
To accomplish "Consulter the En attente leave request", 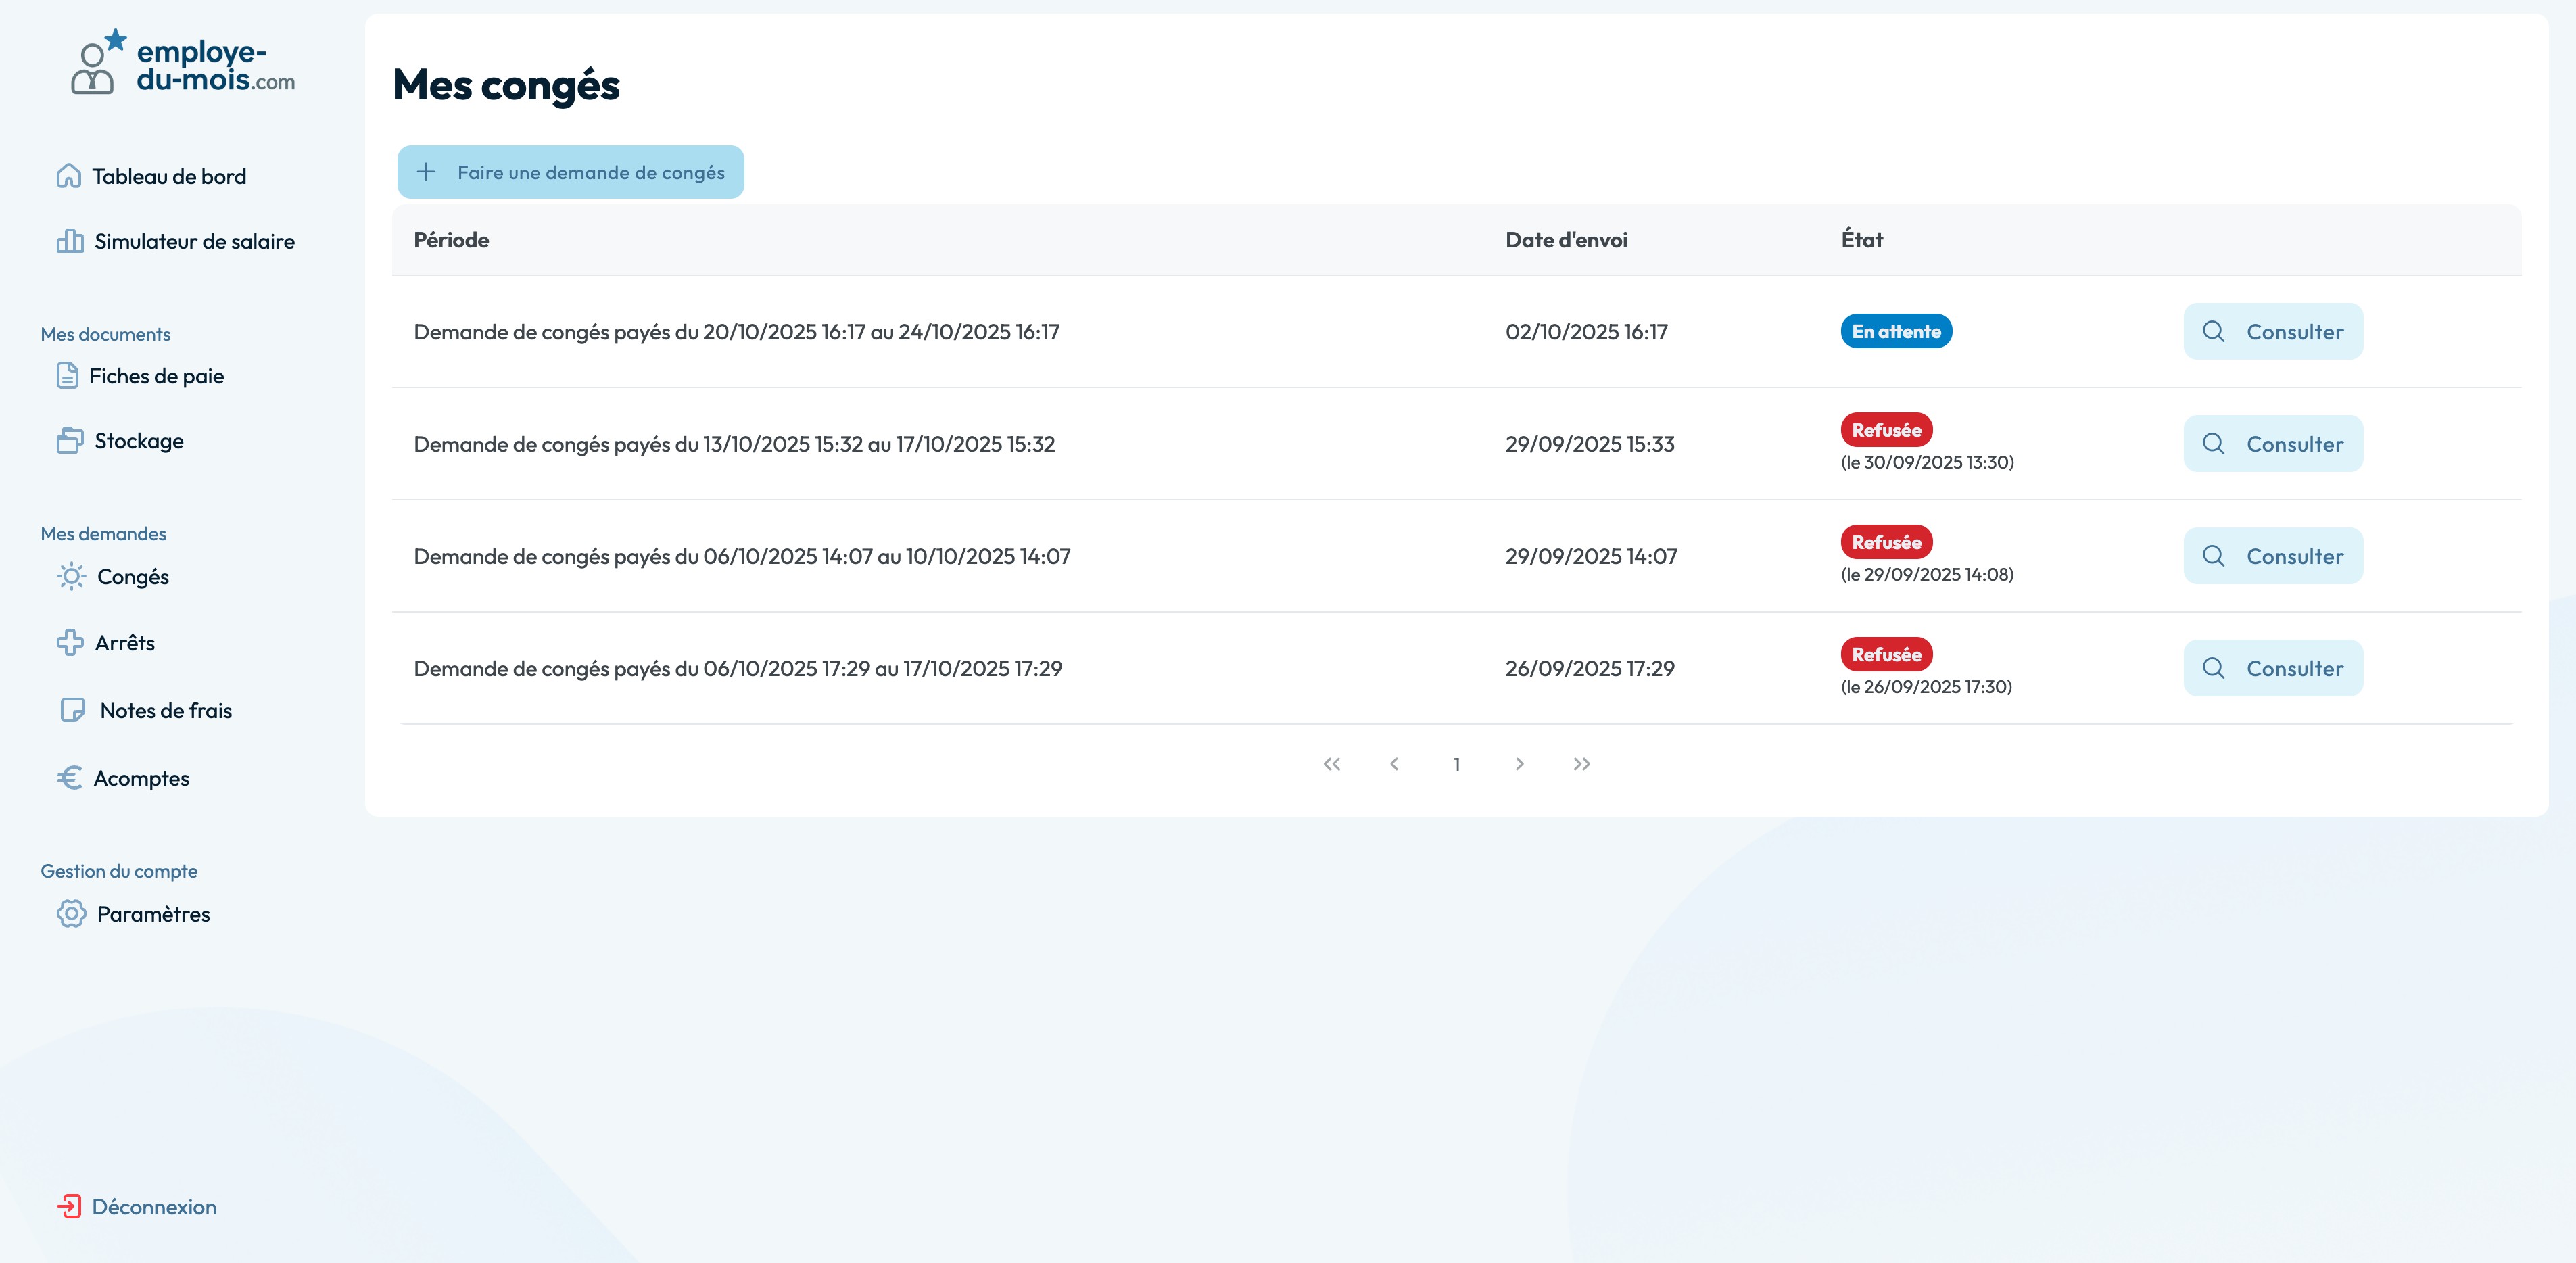I will click(2272, 331).
